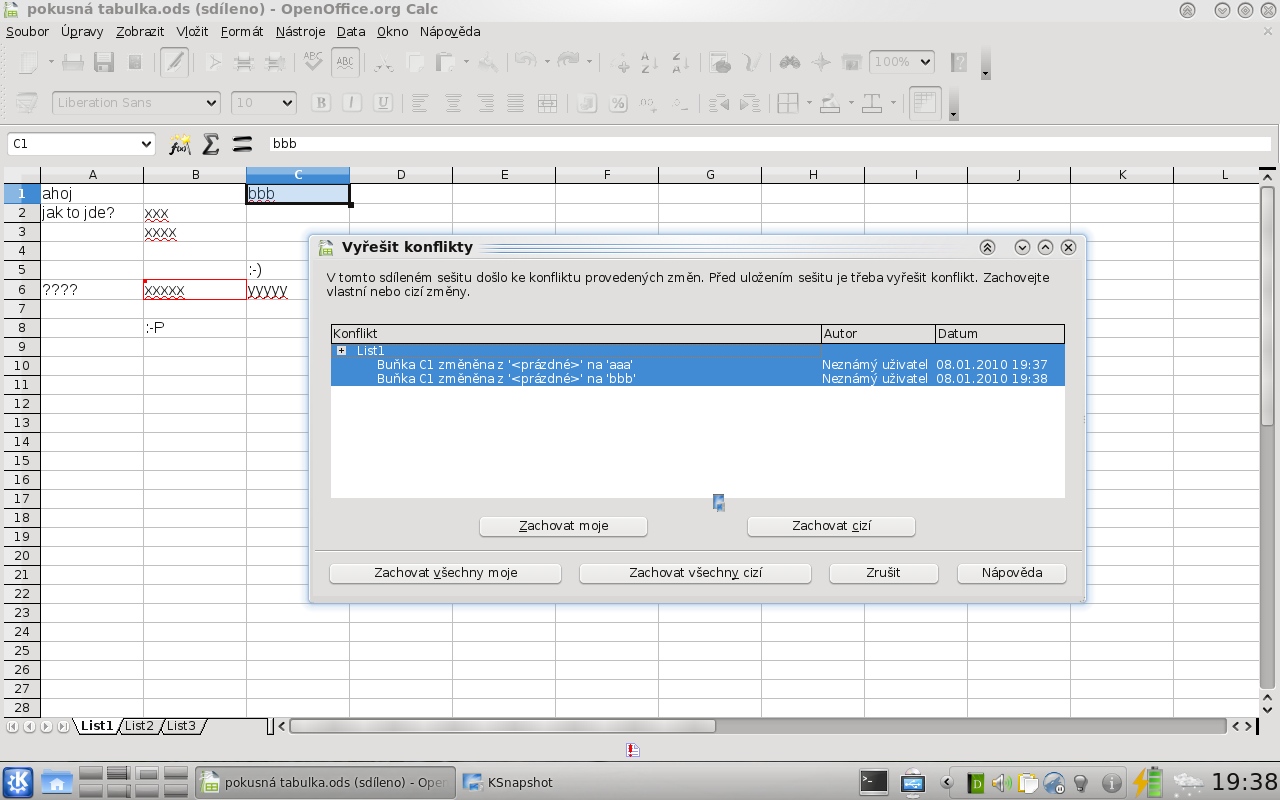
Task: Click the Navigator star icon
Action: tap(821, 62)
